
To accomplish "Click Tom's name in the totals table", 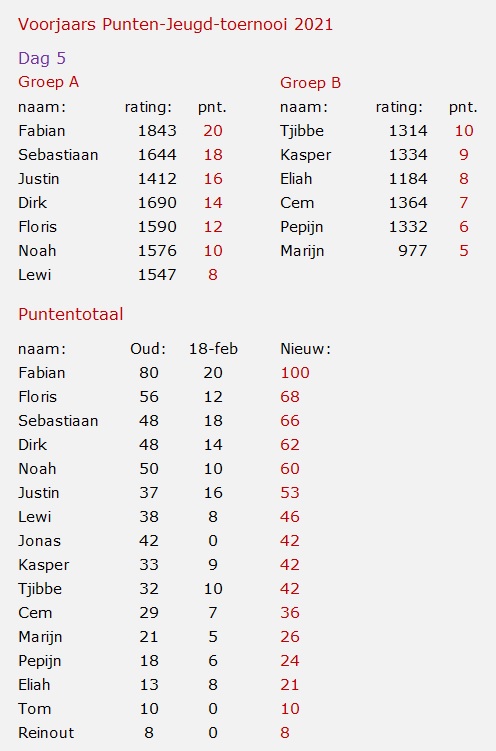I will [x=34, y=709].
